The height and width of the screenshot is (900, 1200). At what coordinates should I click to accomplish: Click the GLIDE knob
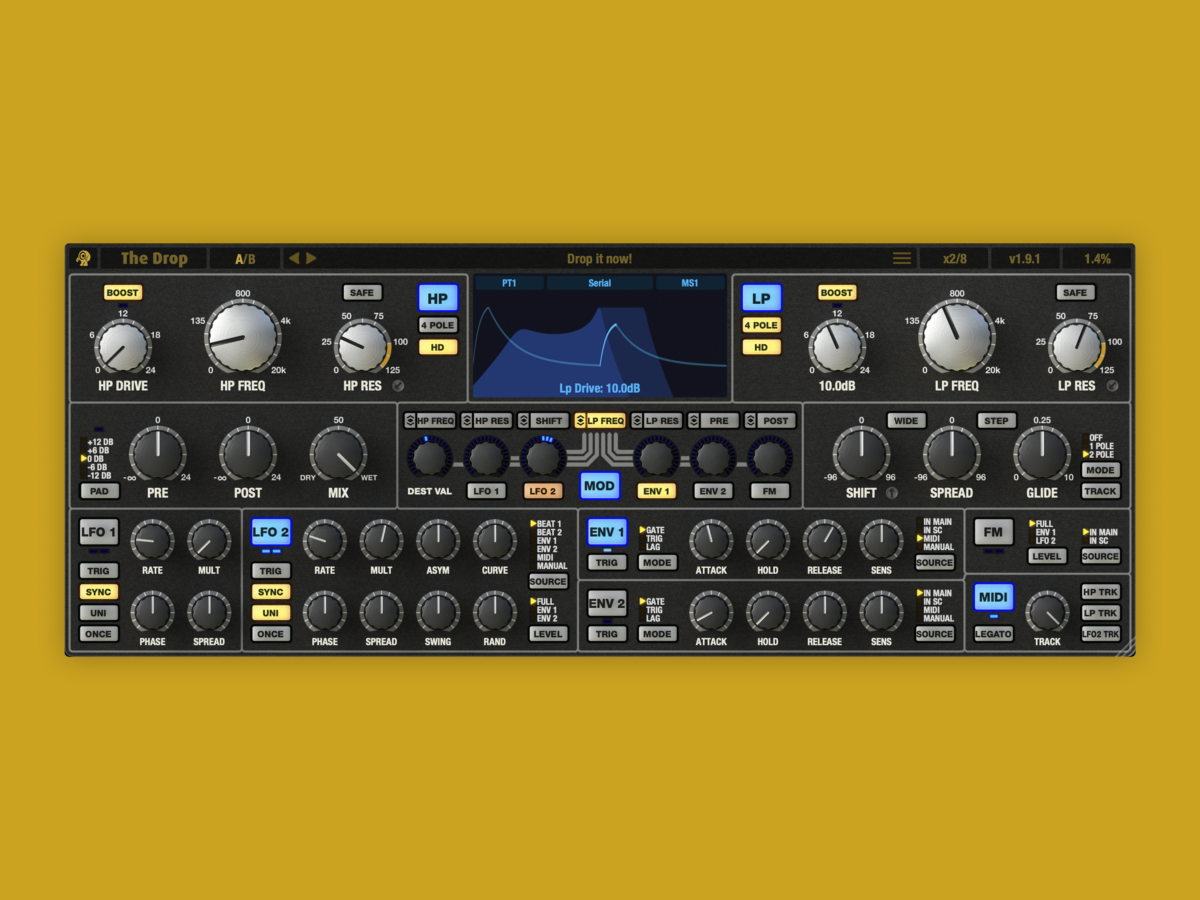pos(1042,454)
